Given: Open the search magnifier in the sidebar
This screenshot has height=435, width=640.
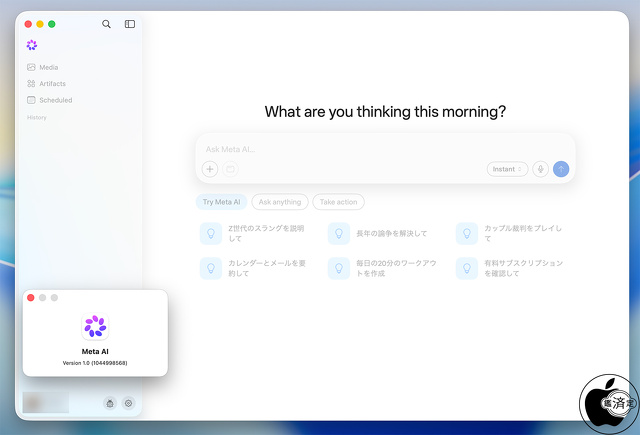Looking at the screenshot, I should pos(106,24).
